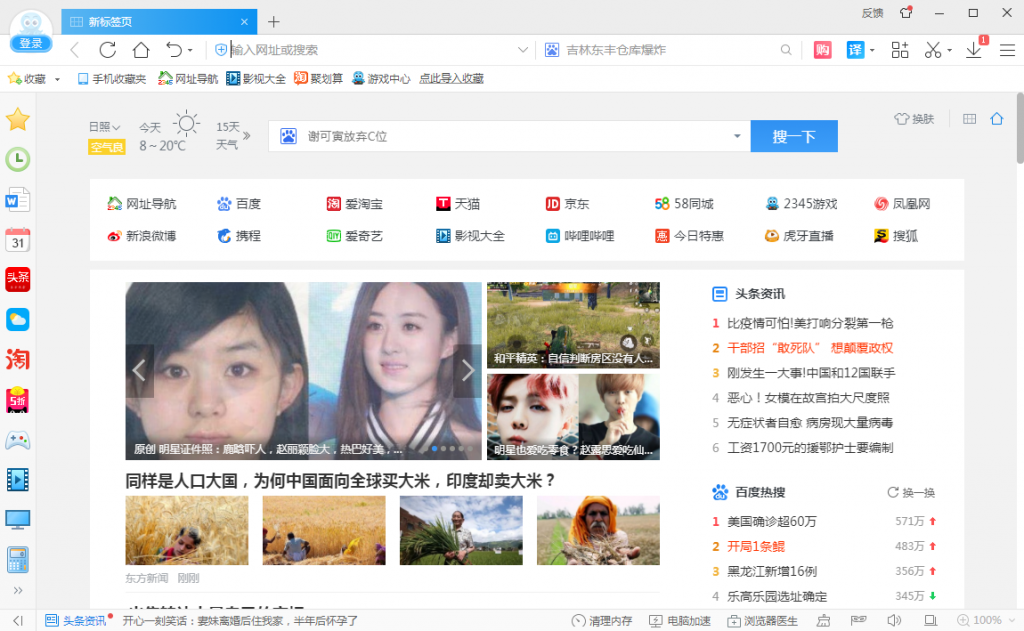Open the calendar icon in sidebar
This screenshot has width=1024, height=631.
point(18,239)
